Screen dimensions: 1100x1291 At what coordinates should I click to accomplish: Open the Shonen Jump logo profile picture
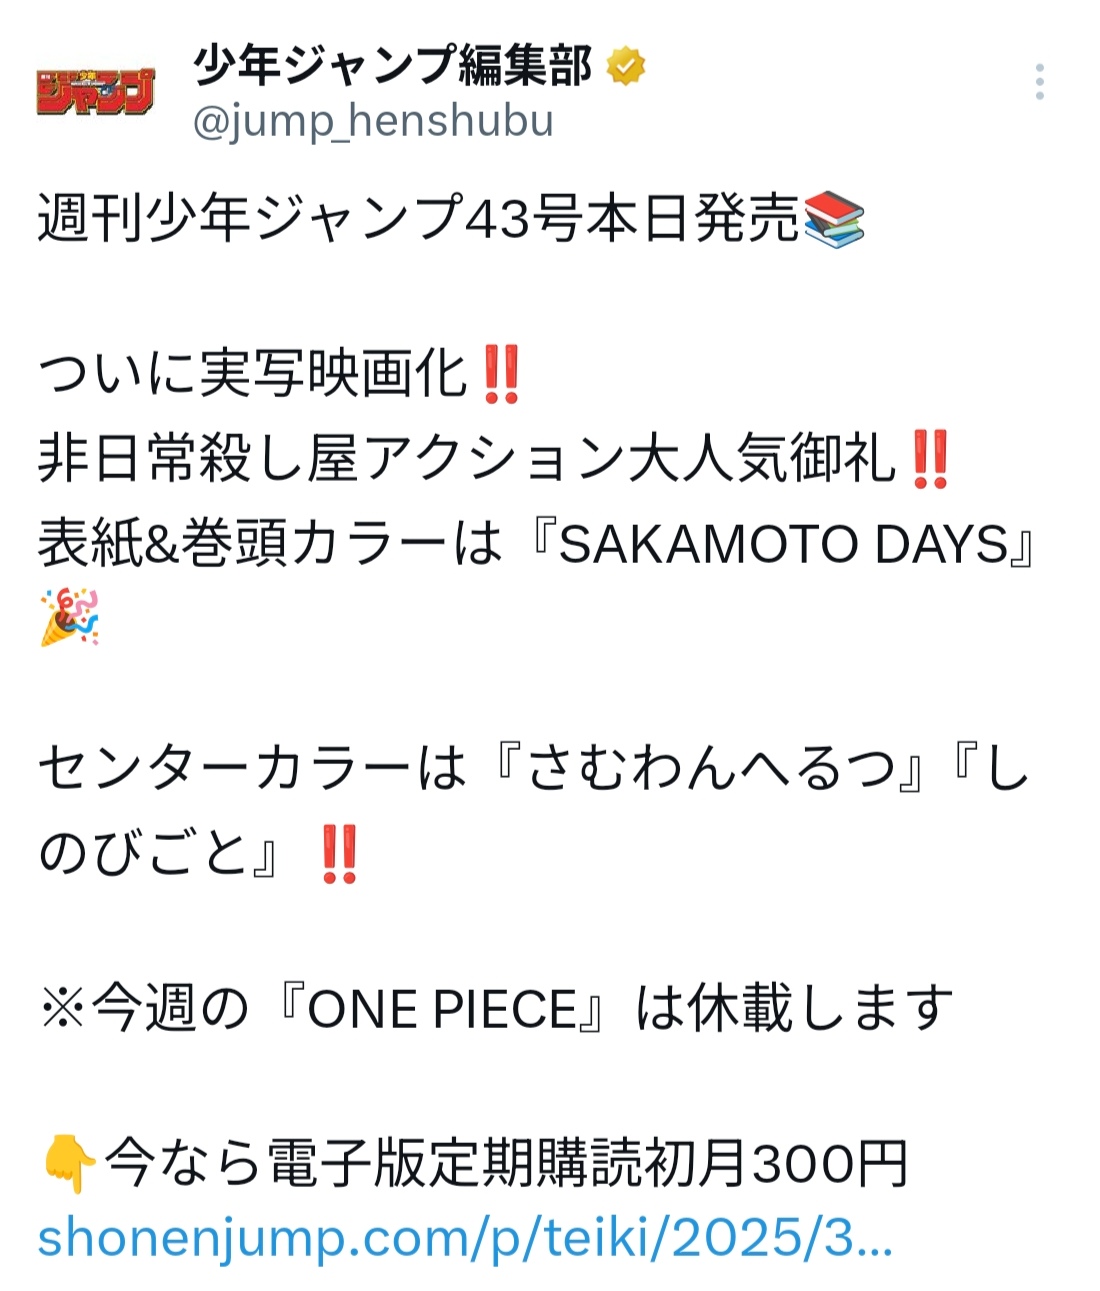(96, 91)
